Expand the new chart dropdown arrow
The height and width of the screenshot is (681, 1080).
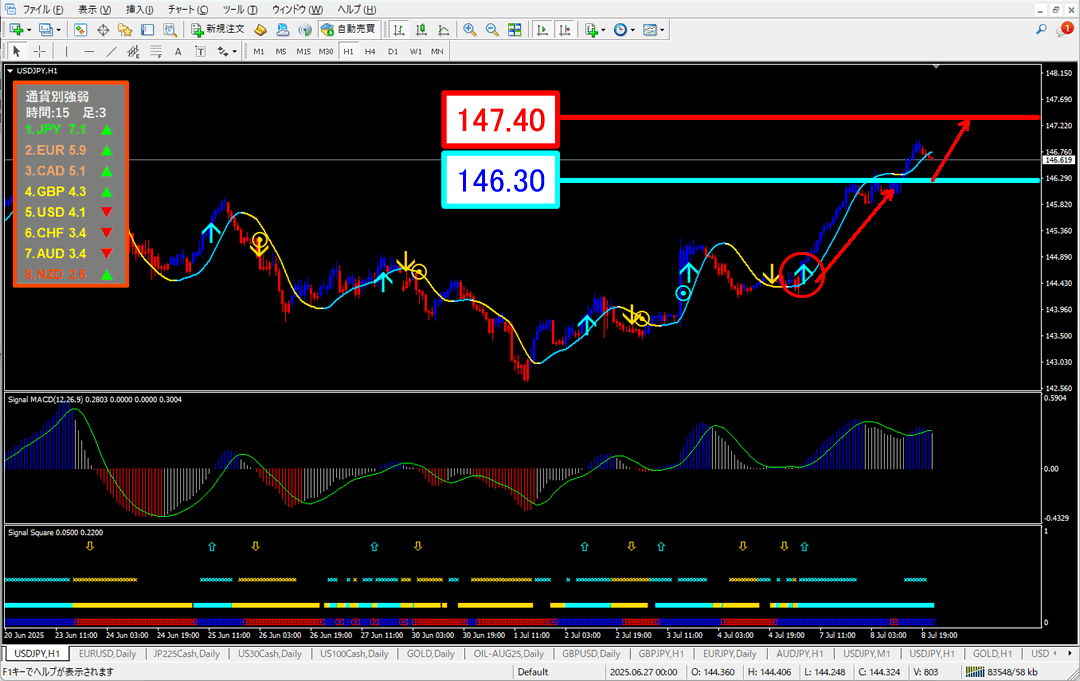pyautogui.click(x=29, y=30)
